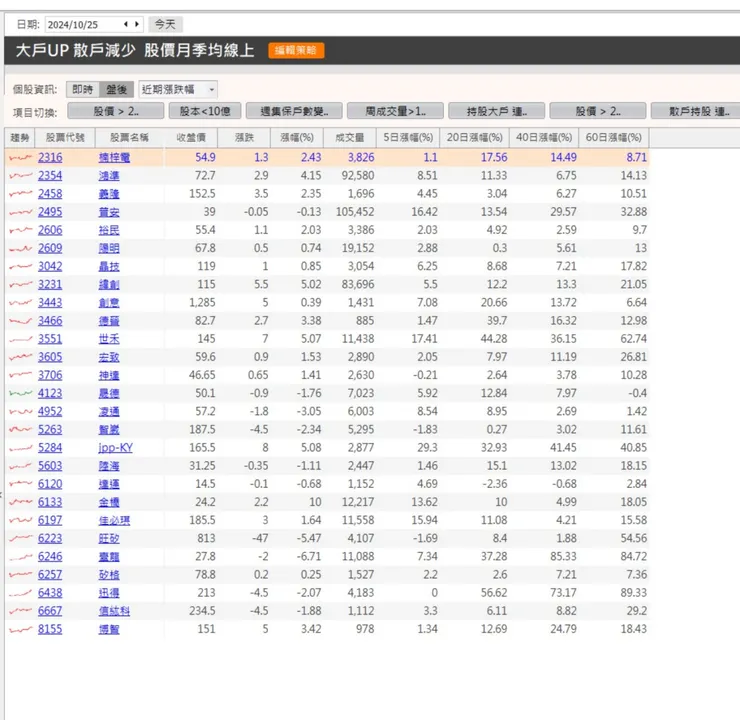Select the trend sparkline for 2609
Screen dimensions: 740x720
(x=21, y=248)
